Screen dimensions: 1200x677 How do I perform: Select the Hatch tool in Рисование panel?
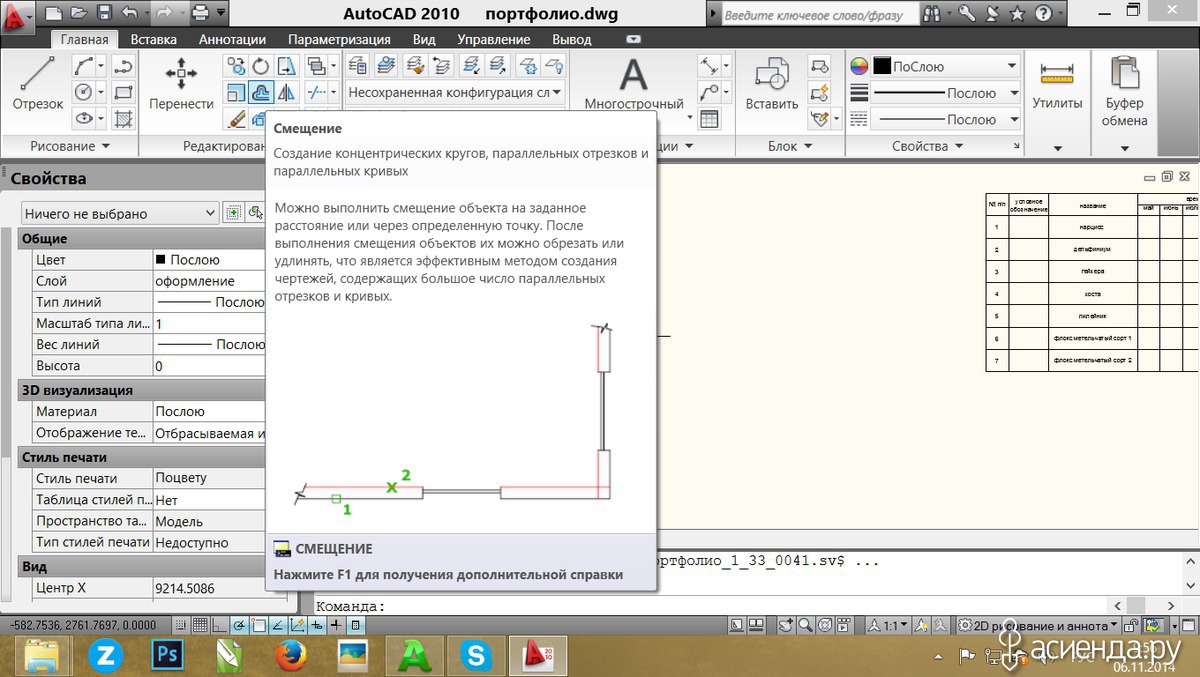point(124,118)
